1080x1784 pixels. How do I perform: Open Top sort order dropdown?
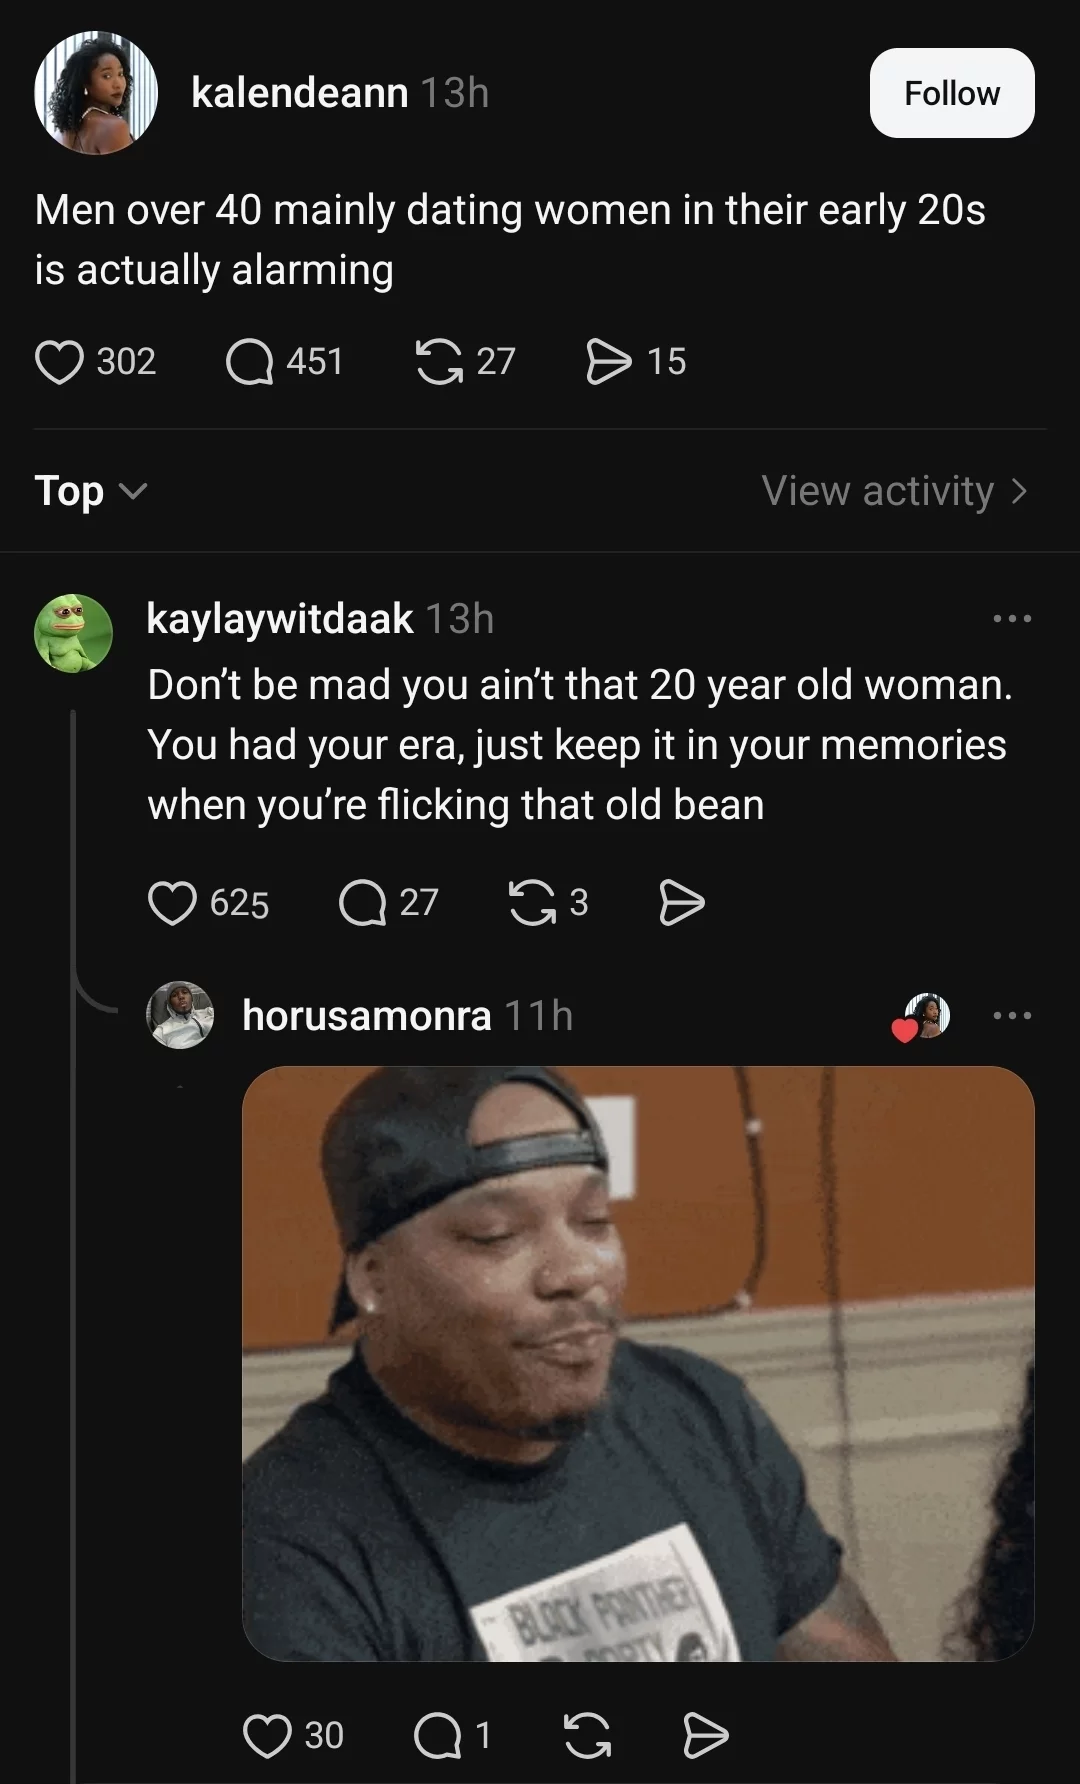(x=91, y=491)
